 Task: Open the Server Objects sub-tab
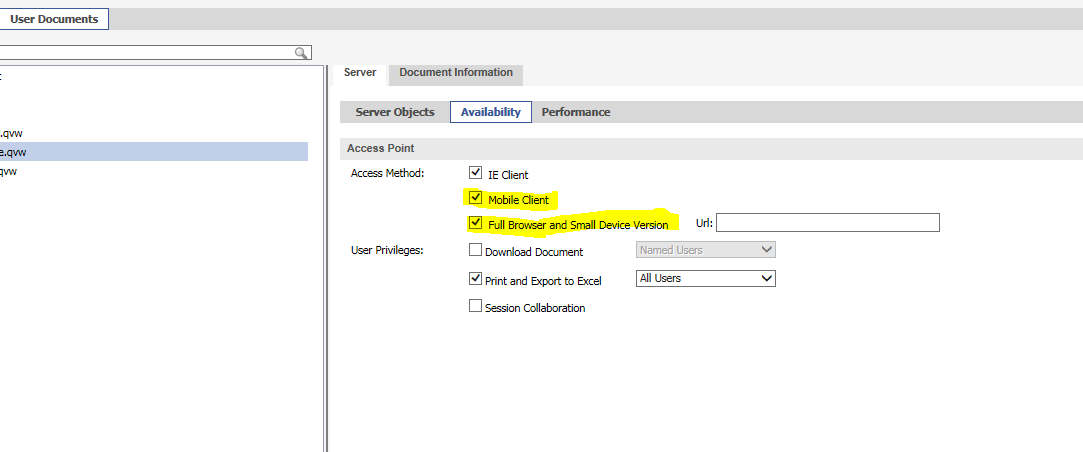395,112
